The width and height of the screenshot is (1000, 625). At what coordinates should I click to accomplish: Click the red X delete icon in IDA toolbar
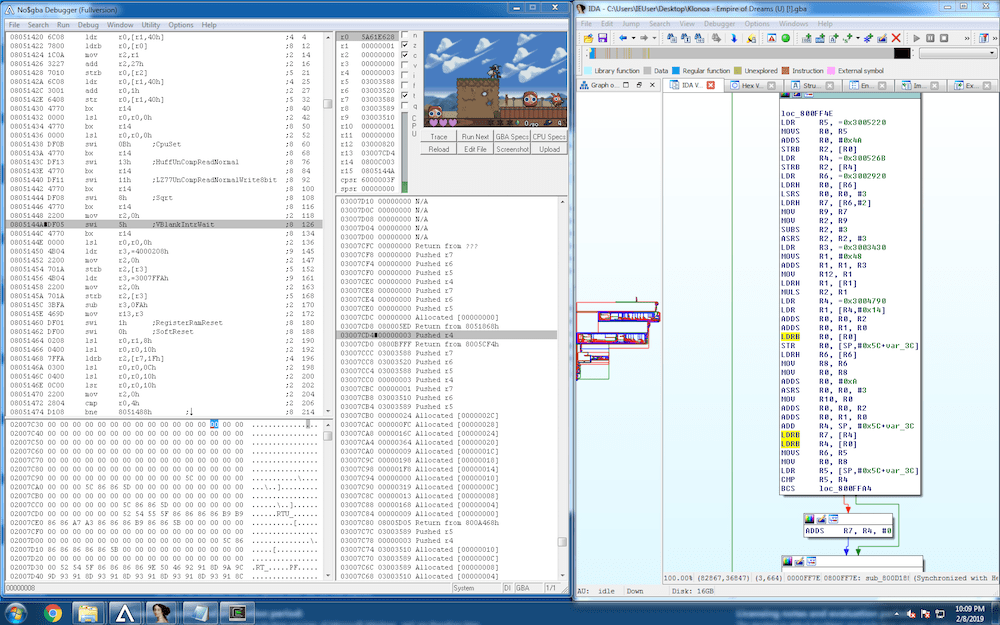coord(896,38)
